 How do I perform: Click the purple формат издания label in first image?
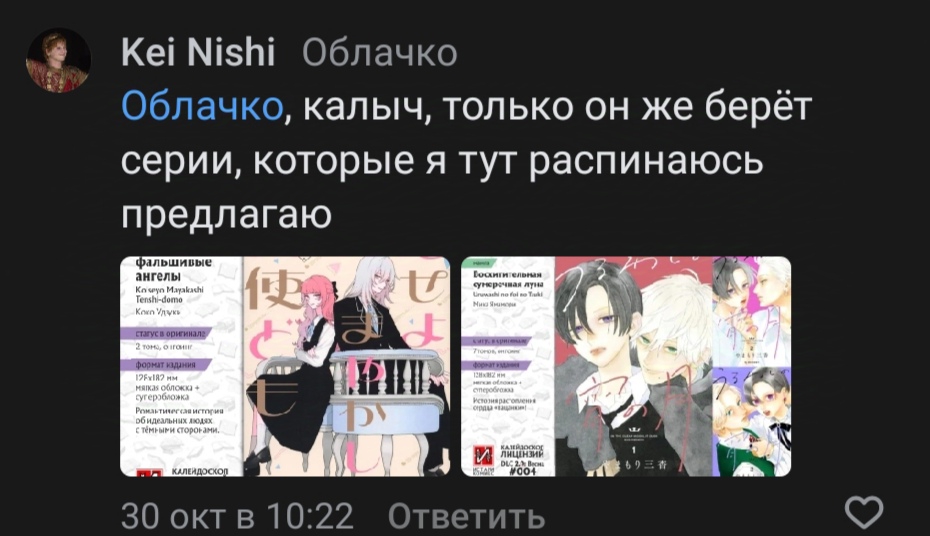click(165, 365)
